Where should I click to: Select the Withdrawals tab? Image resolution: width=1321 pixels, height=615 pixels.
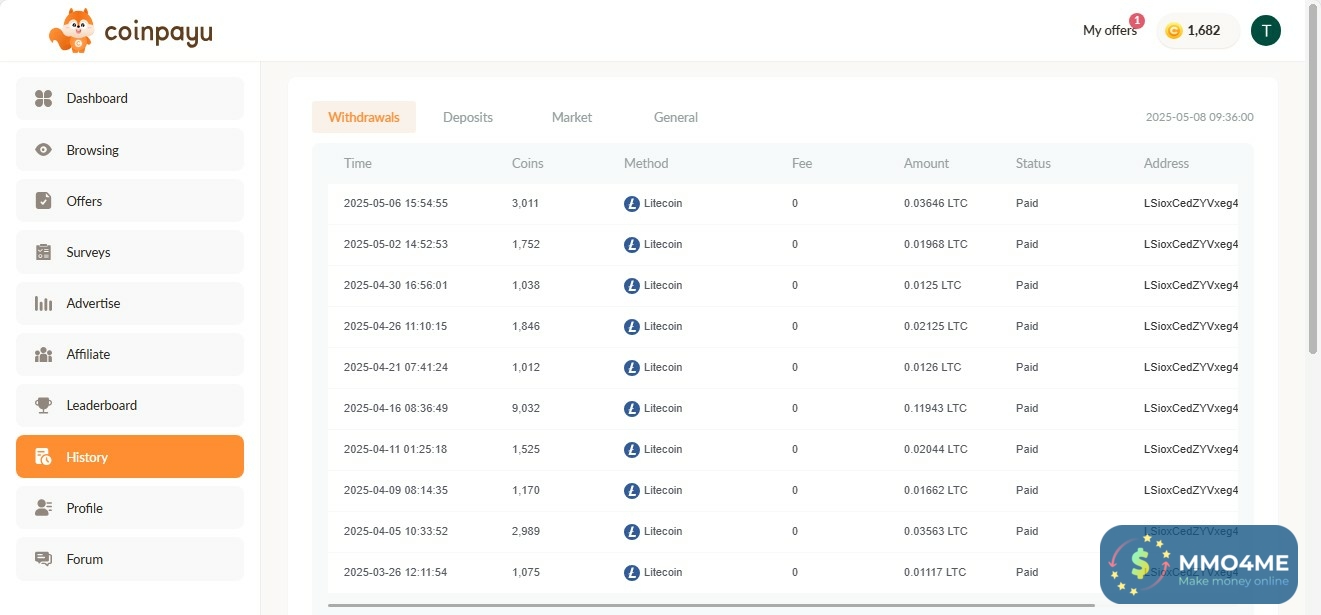[x=364, y=117]
